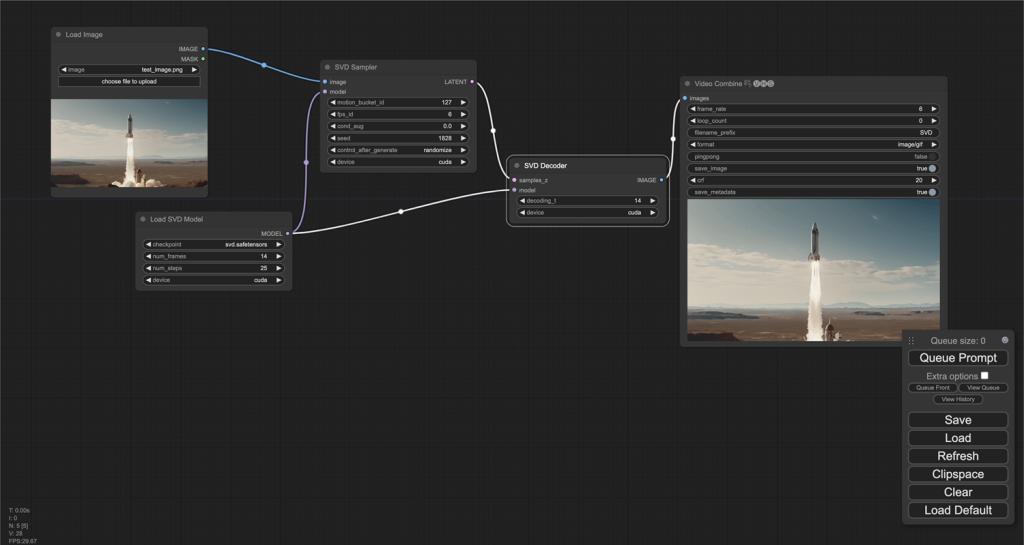Click View History in queue panel

click(957, 399)
